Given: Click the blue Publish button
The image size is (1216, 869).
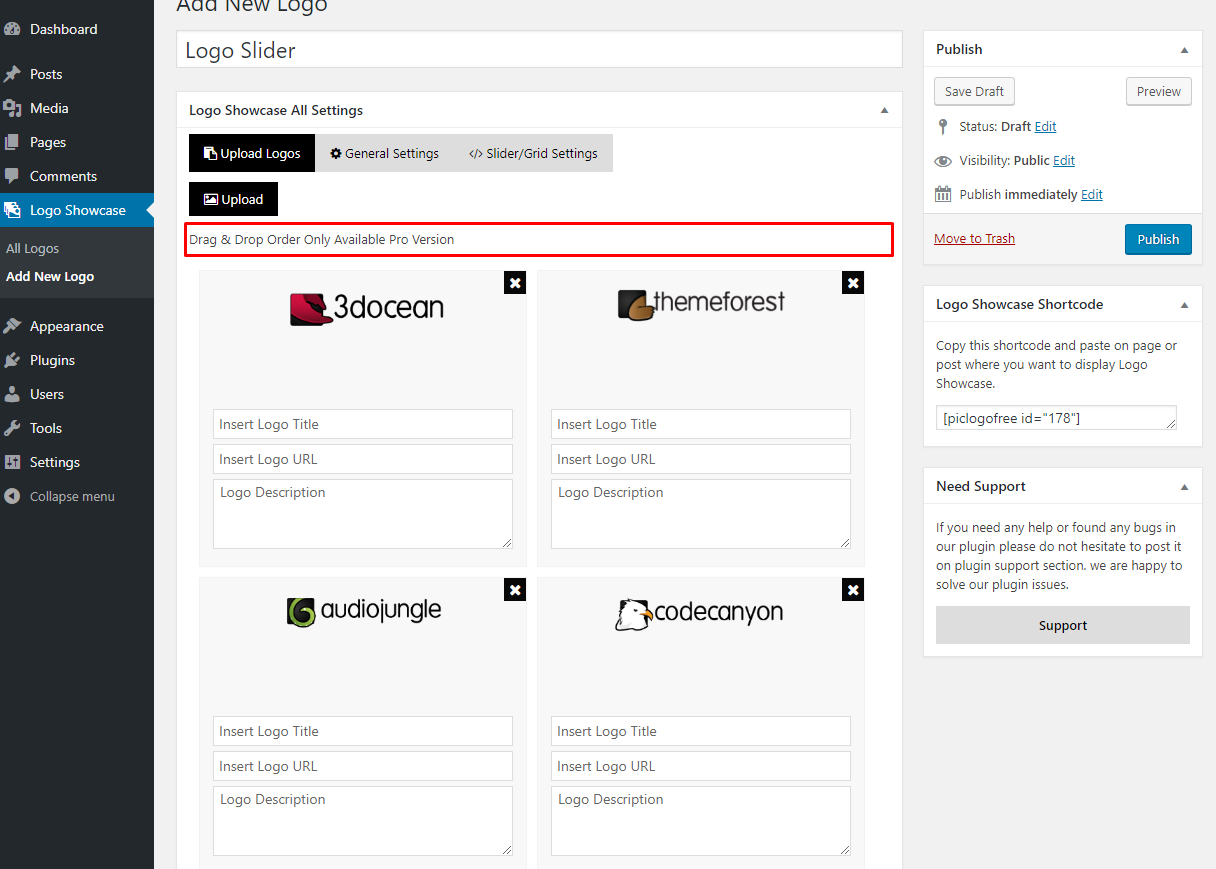Looking at the screenshot, I should point(1158,239).
